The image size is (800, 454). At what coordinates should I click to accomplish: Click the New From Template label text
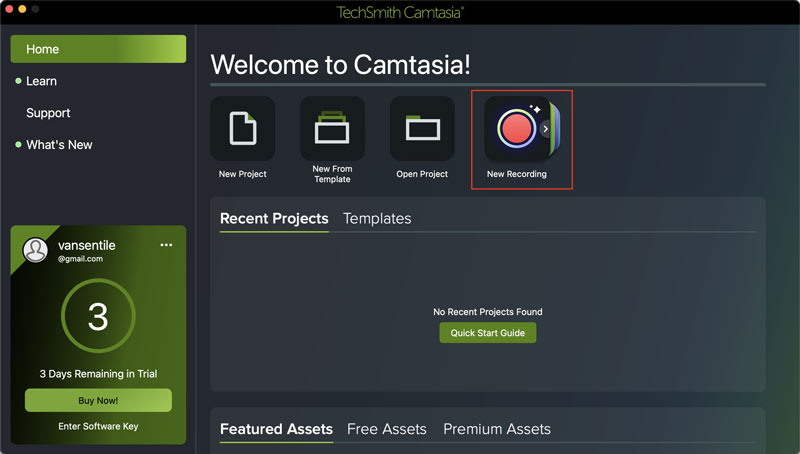[332, 174]
